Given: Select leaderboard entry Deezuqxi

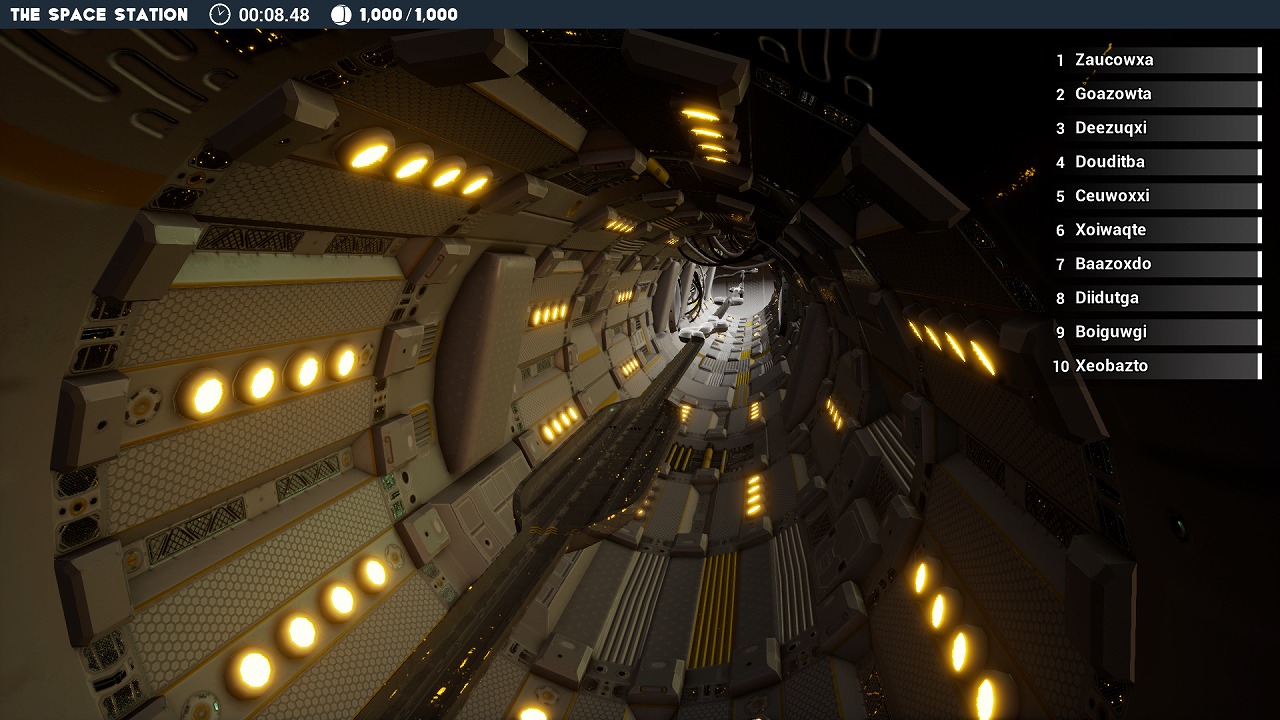Looking at the screenshot, I should coord(1156,128).
